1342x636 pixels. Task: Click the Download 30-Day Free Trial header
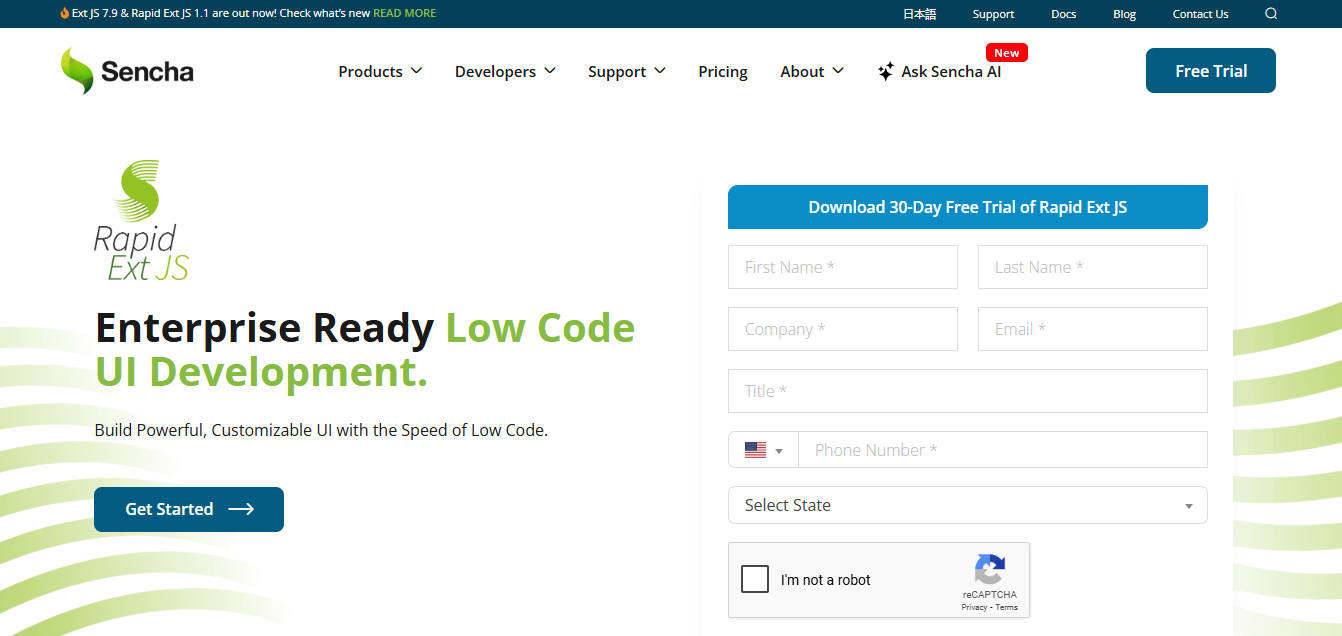pyautogui.click(x=968, y=207)
